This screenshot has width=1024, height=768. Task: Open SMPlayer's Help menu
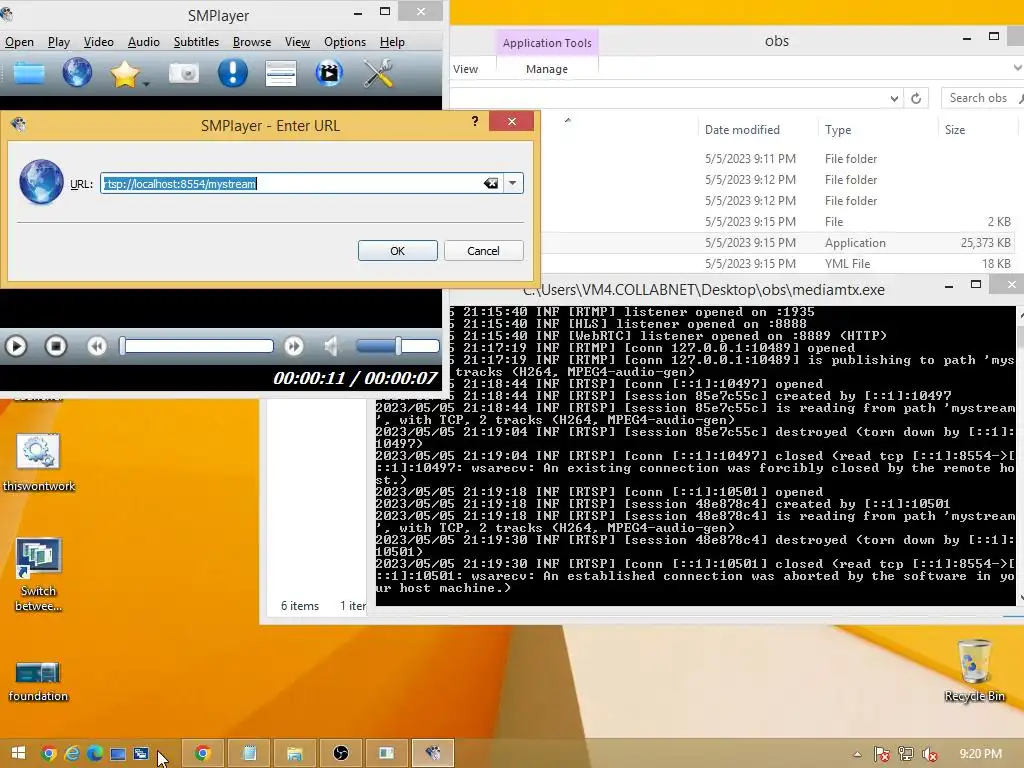coord(392,42)
